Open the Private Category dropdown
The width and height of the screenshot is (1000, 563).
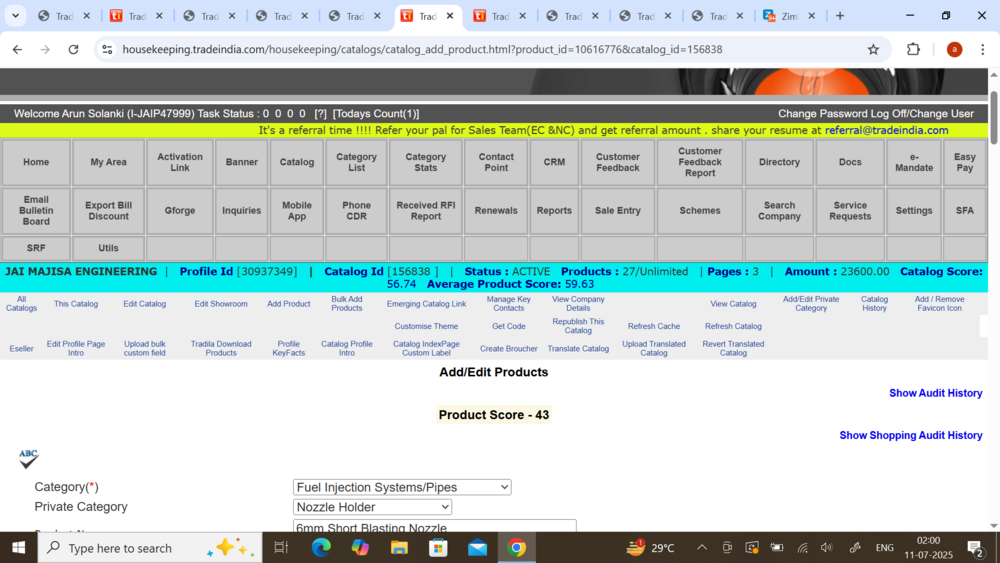click(372, 507)
